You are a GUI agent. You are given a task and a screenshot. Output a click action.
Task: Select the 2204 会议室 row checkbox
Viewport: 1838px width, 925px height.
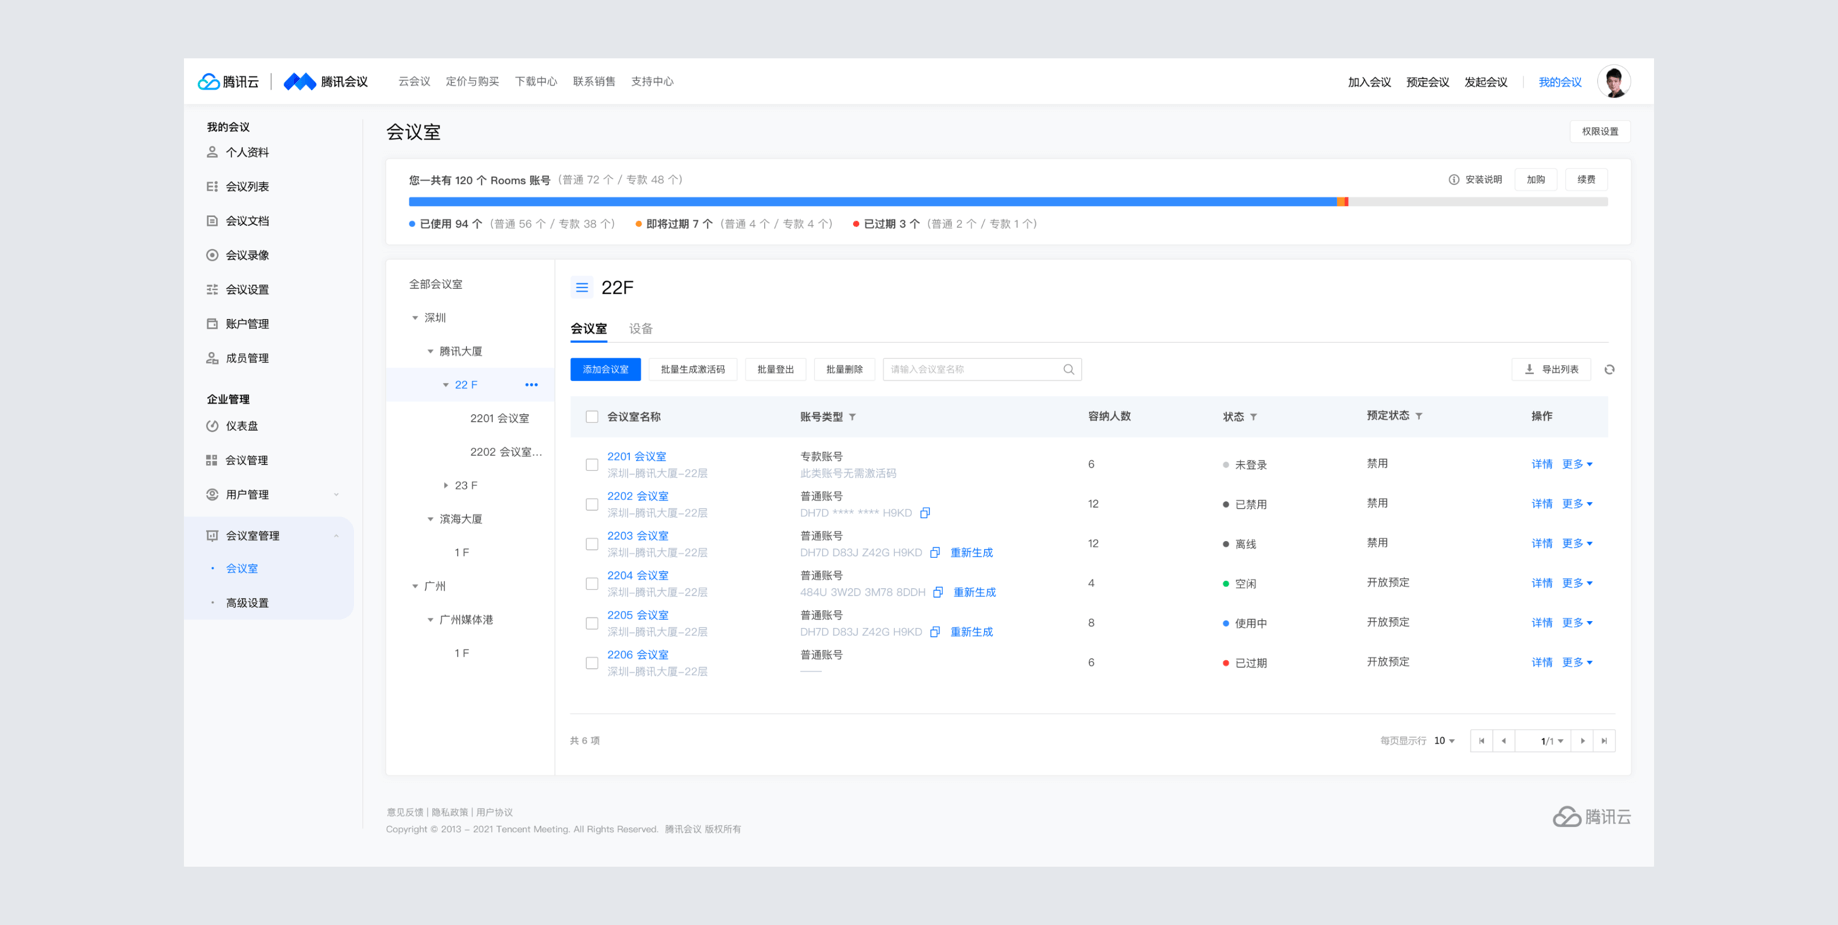pos(592,584)
